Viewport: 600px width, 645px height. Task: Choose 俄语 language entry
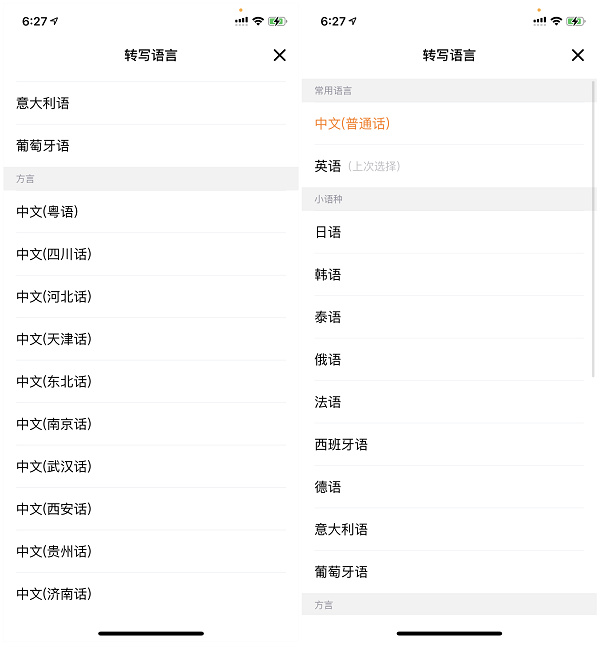pyautogui.click(x=449, y=360)
